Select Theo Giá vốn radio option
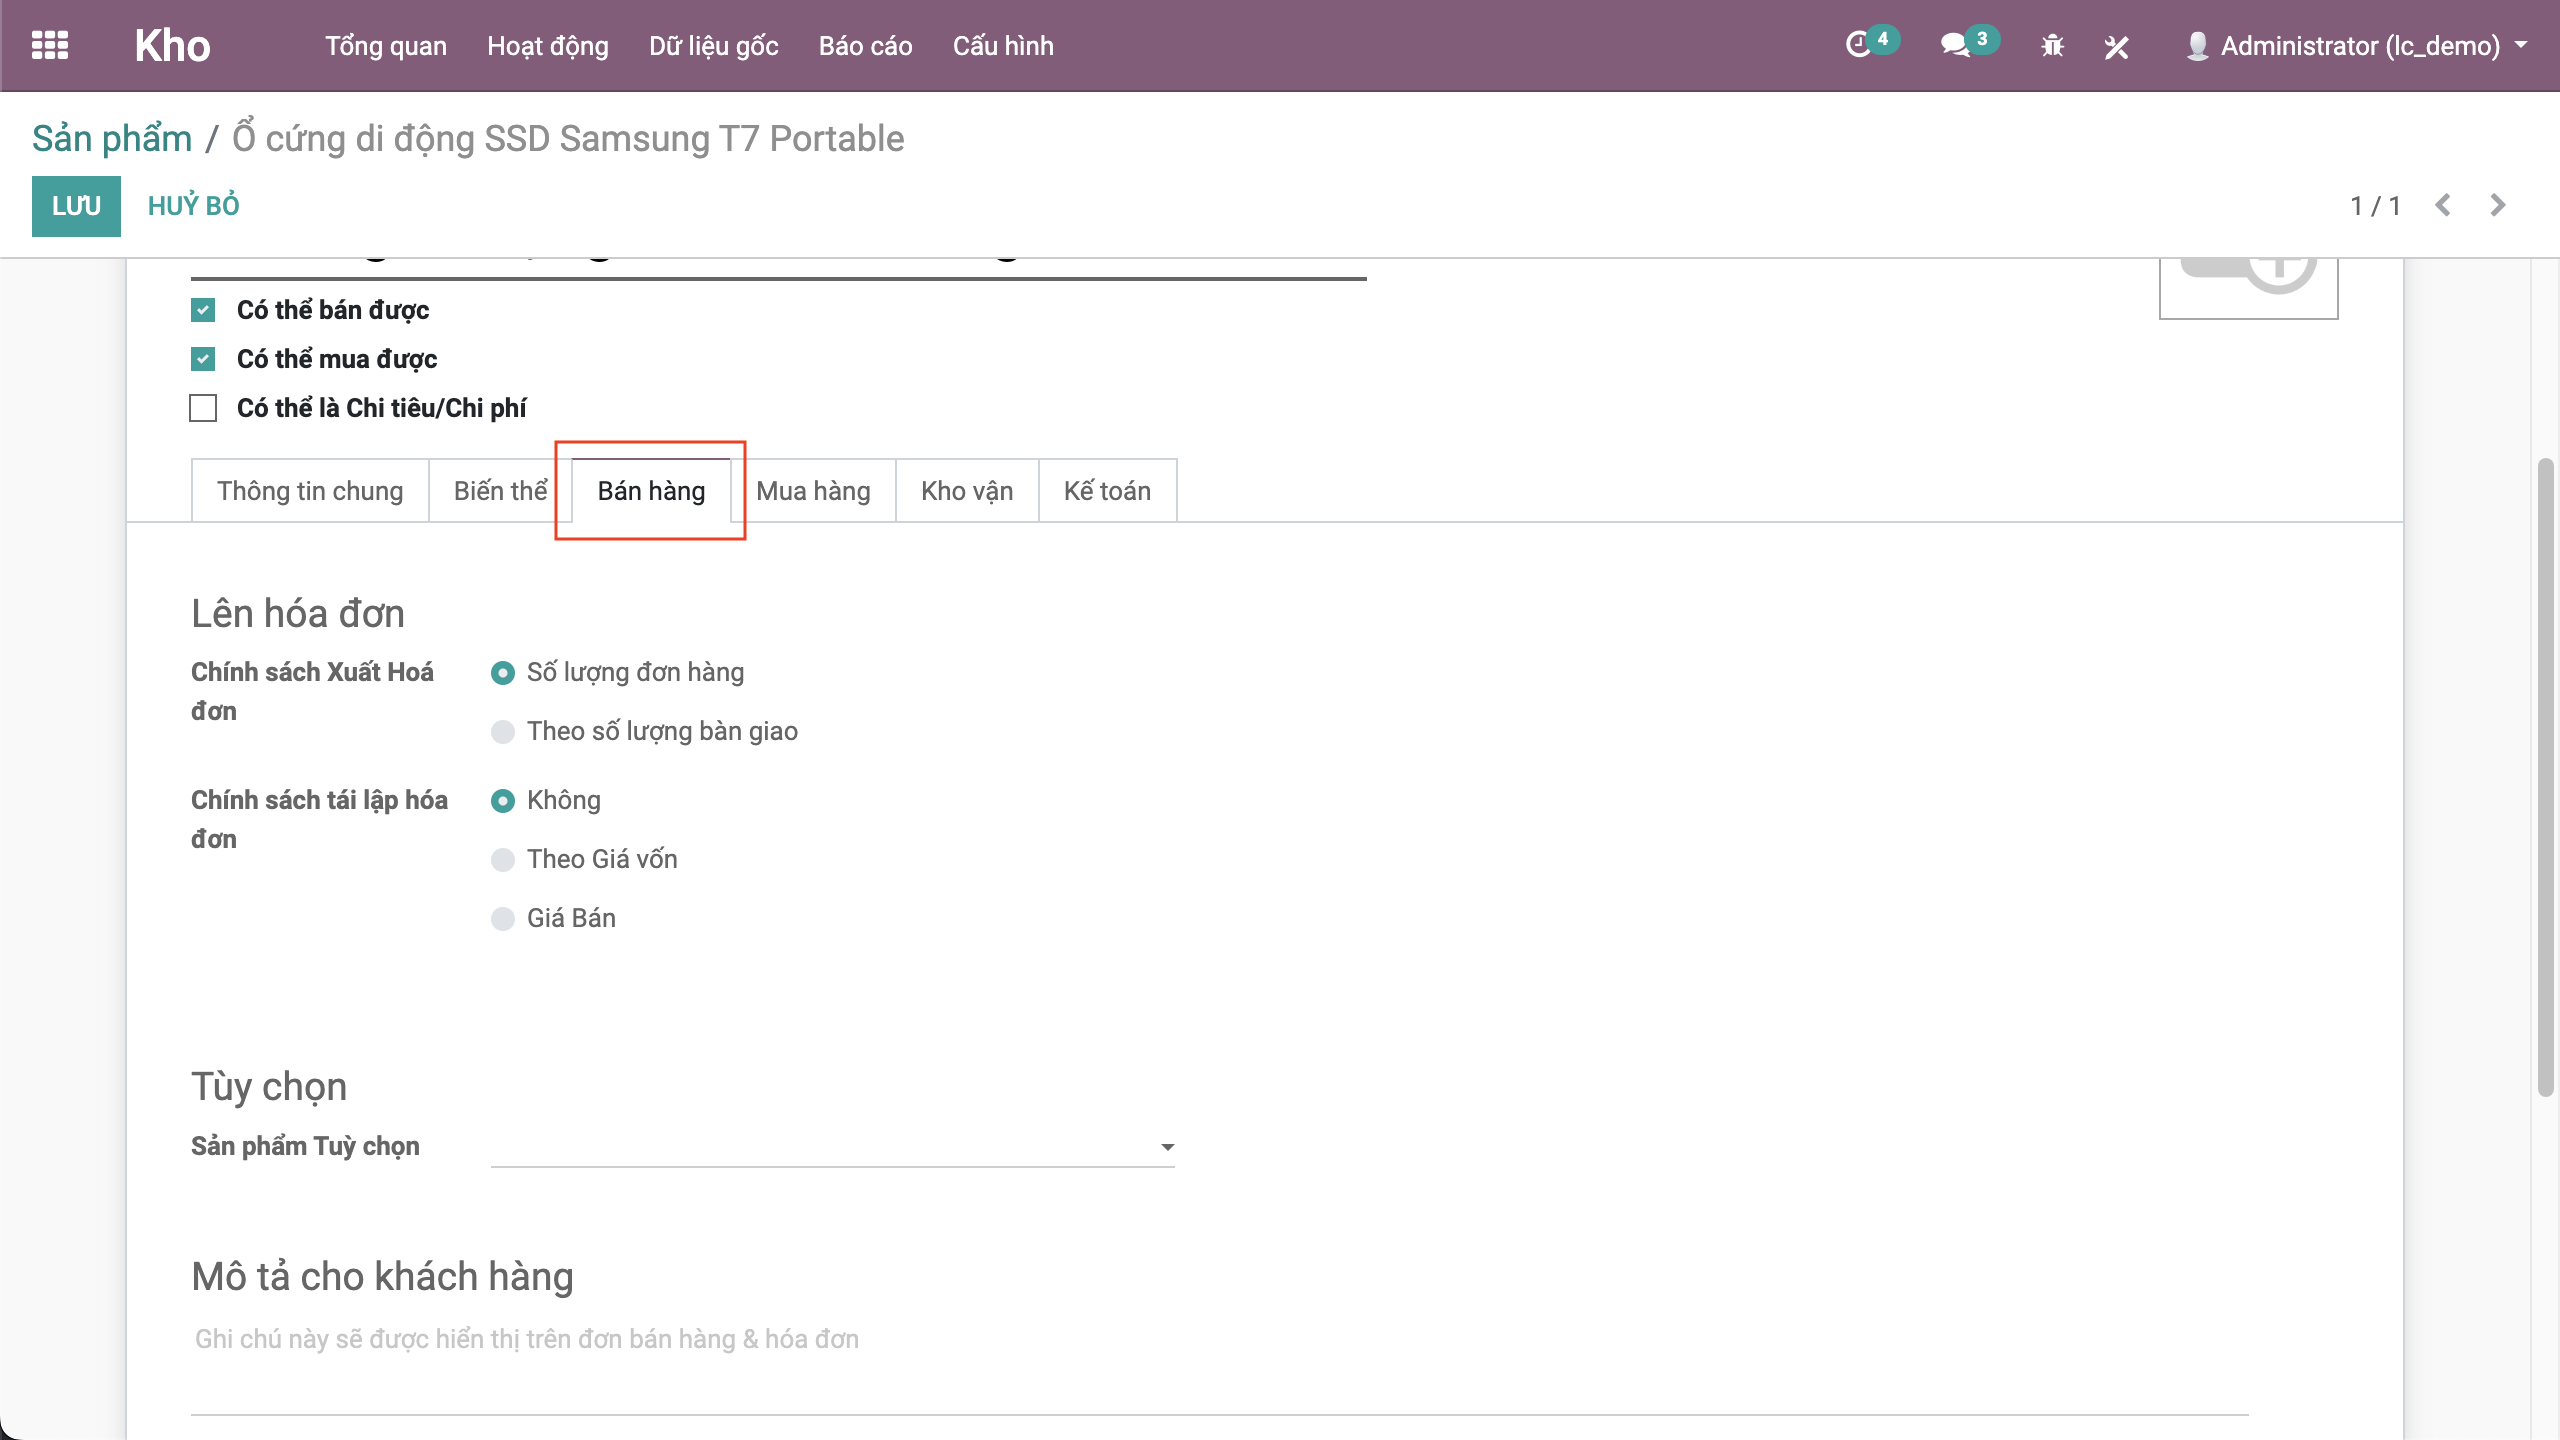Screen dimensions: 2560x1440 click(x=503, y=860)
